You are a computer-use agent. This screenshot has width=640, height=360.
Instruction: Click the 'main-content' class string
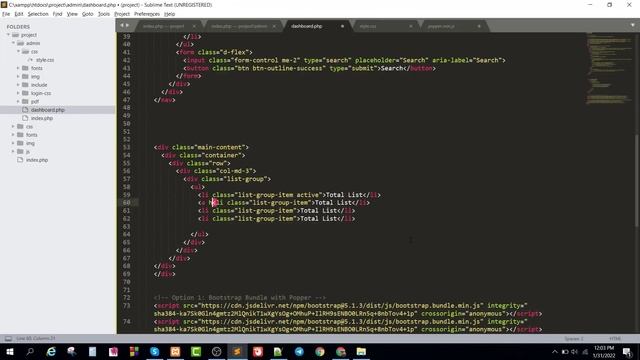[220, 147]
